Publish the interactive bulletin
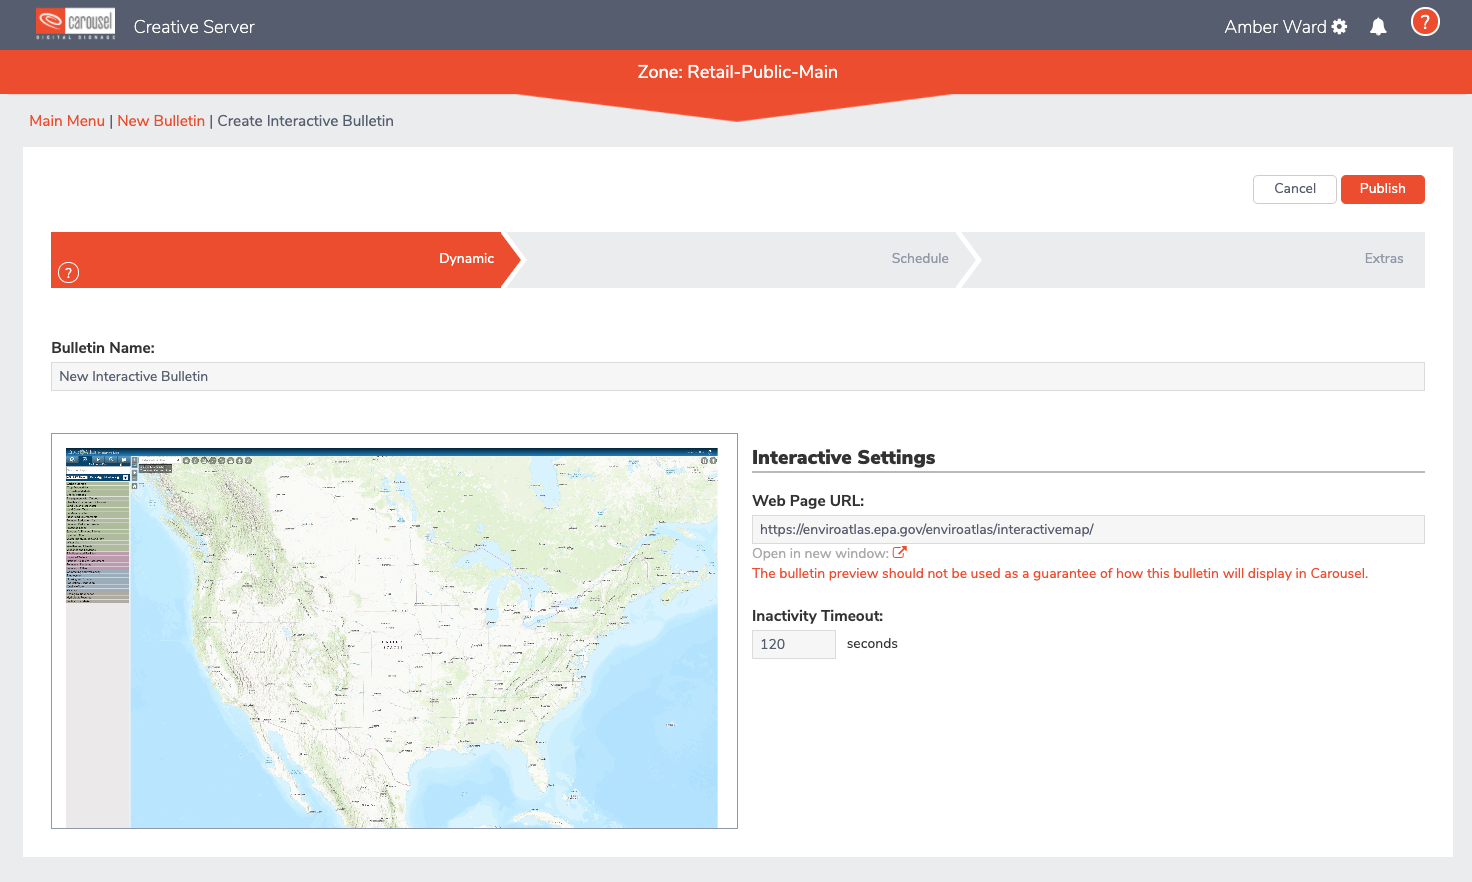The image size is (1472, 882). (1382, 189)
